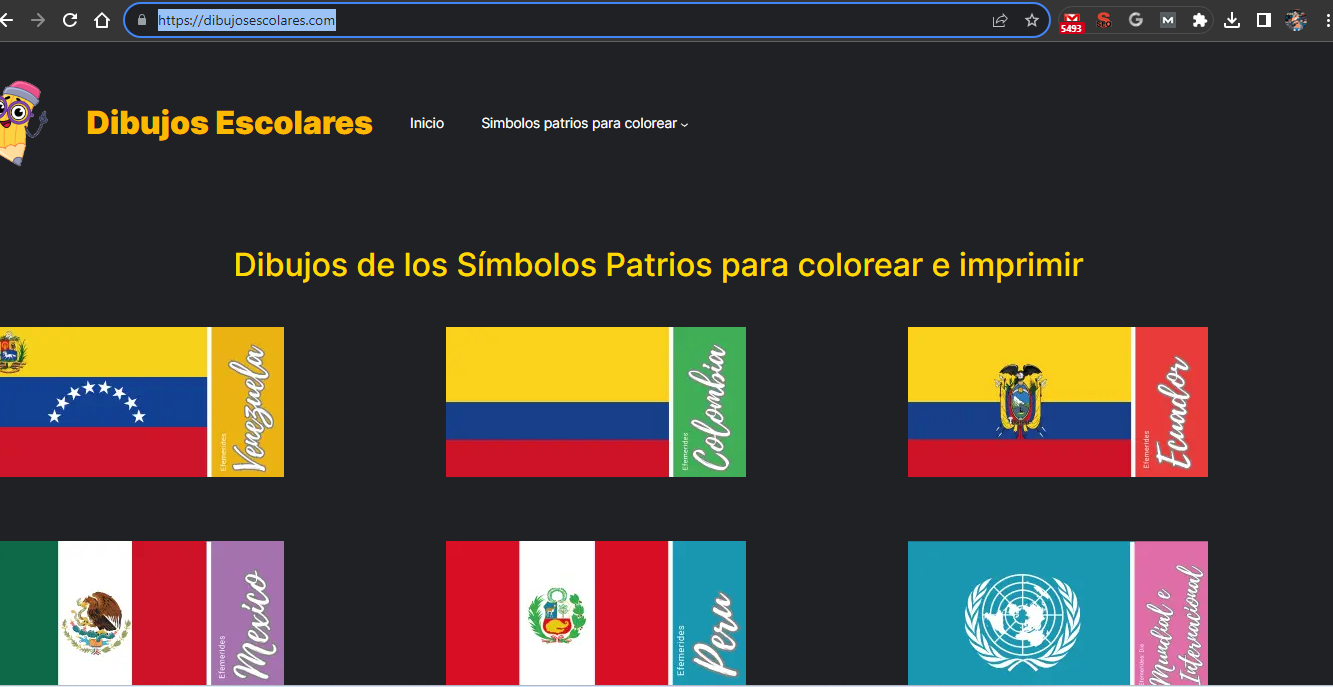Screen dimensions: 1333x687
Task: Open Simbolos patrios para colorear menu
Action: tap(579, 124)
